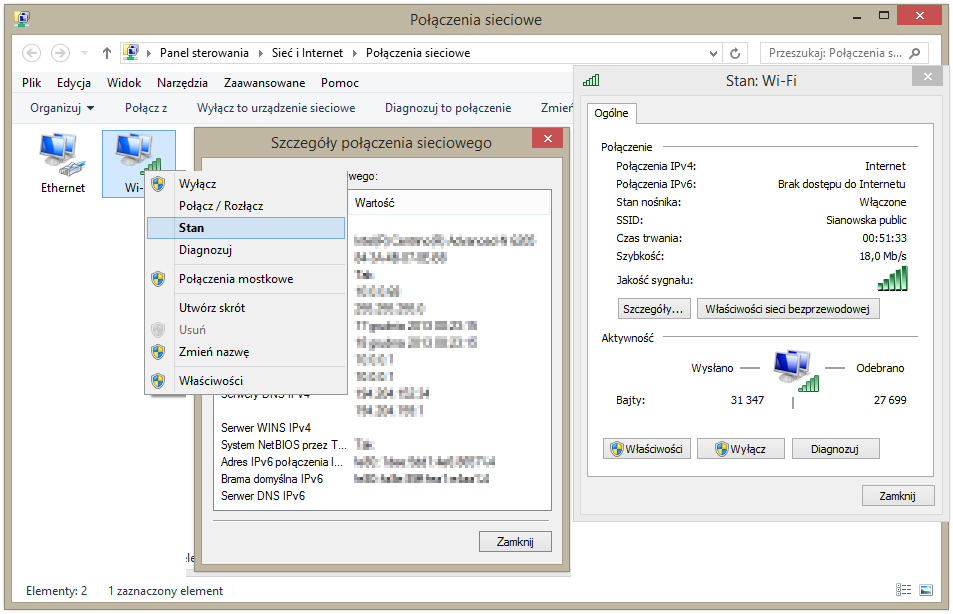Viewport: 953px width, 614px height.
Task: Click Właściwości button in Stan dialog
Action: [x=647, y=449]
